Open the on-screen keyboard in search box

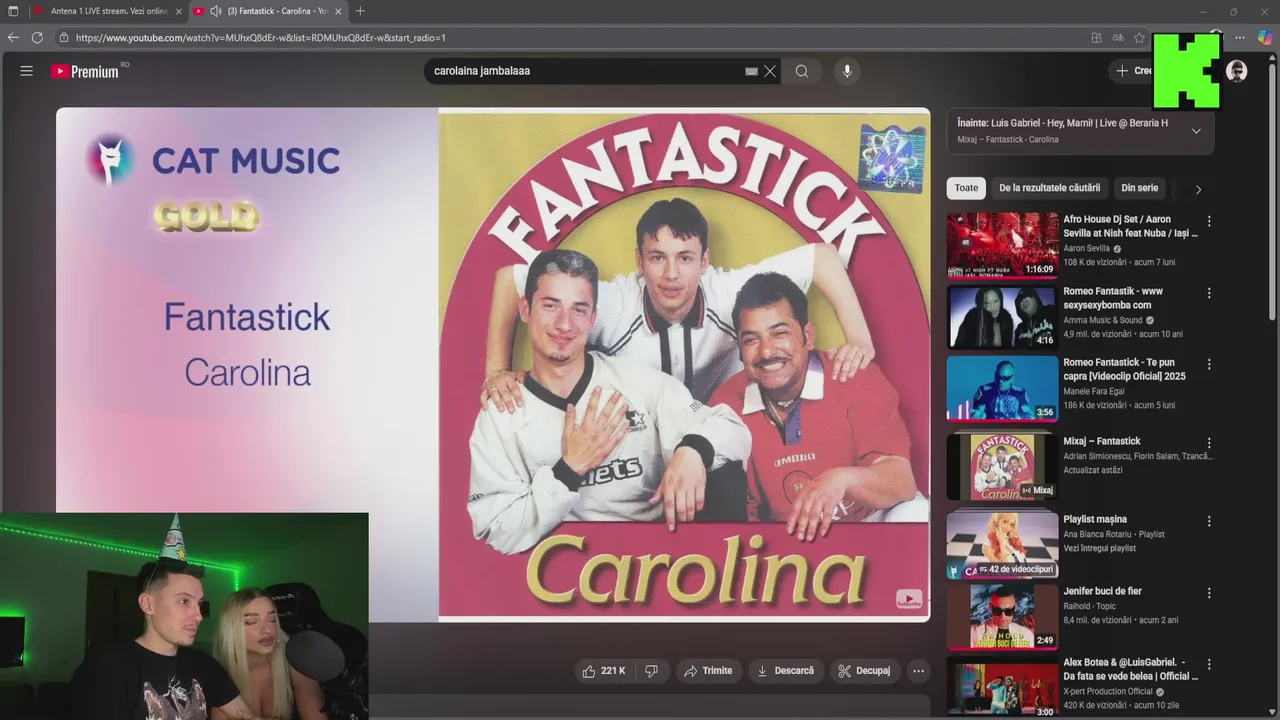point(751,72)
